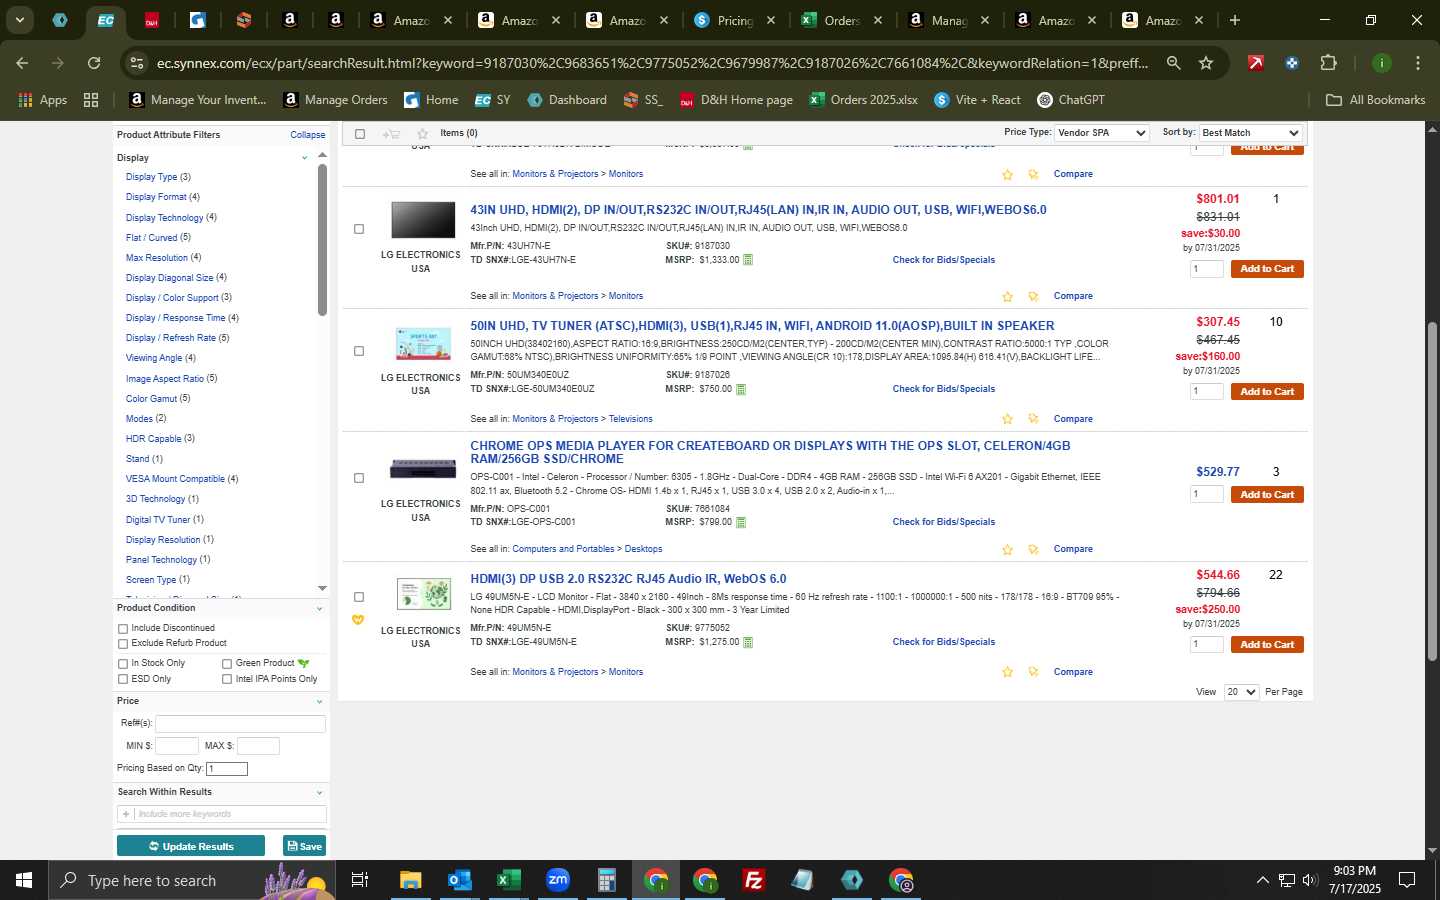
Task: Open ChatGPT bookmark
Action: [x=1071, y=100]
